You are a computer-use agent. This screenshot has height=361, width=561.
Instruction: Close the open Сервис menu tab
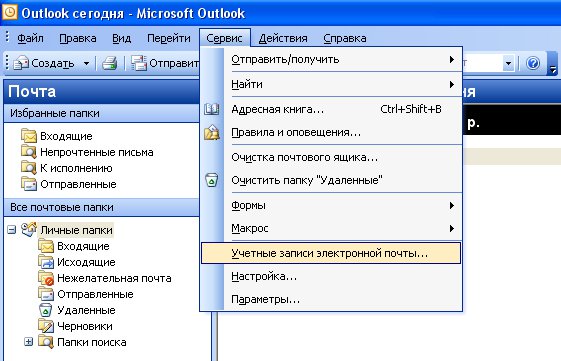225,38
